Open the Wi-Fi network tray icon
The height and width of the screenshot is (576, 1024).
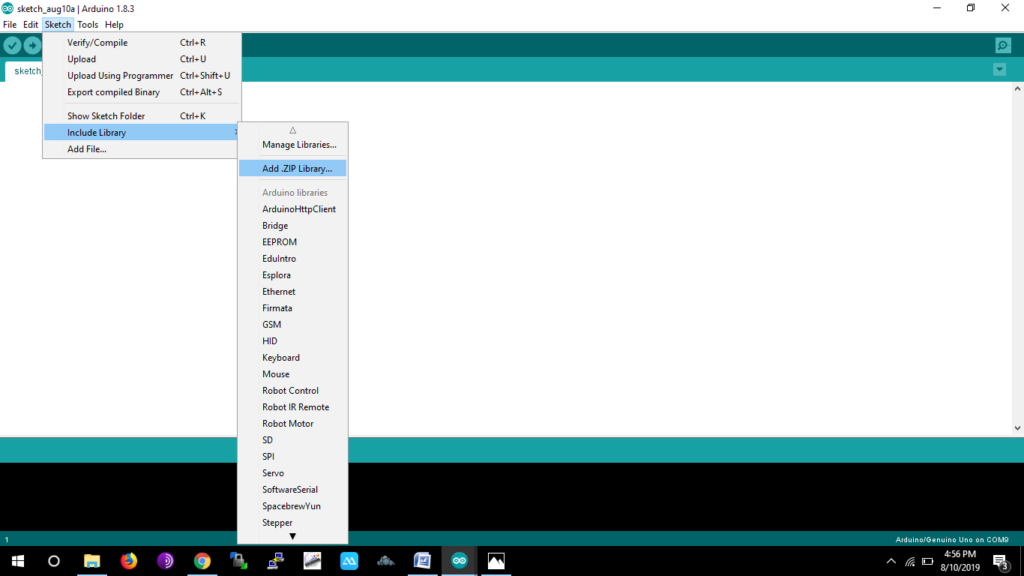(910, 561)
